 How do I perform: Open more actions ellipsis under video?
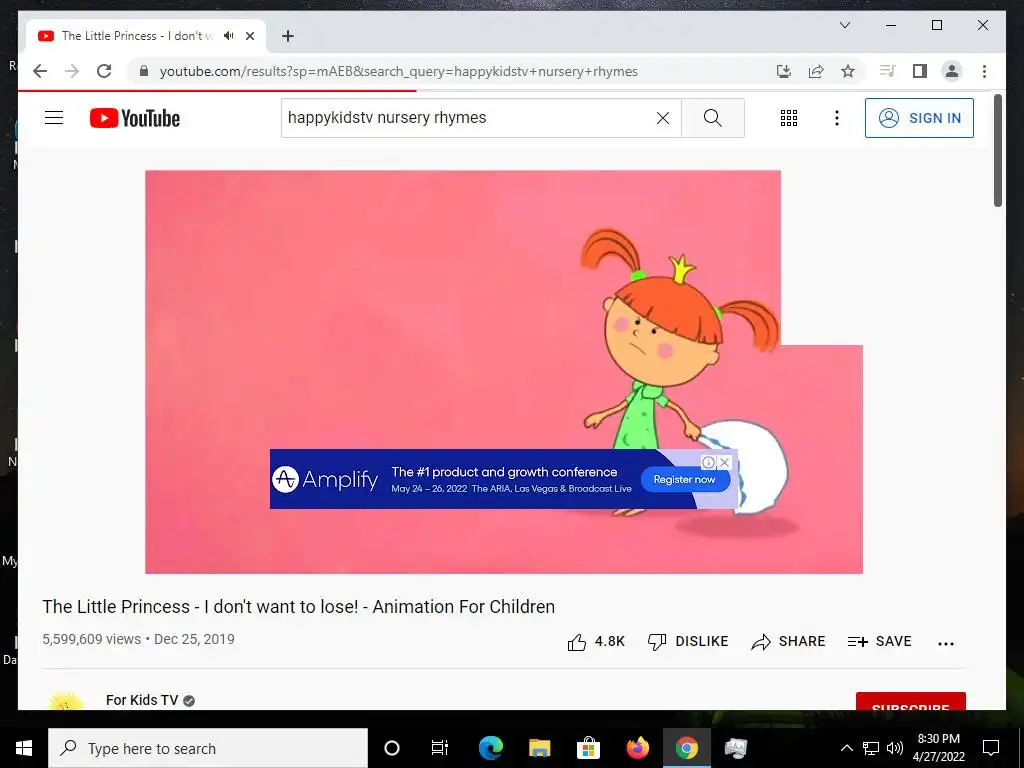[946, 643]
